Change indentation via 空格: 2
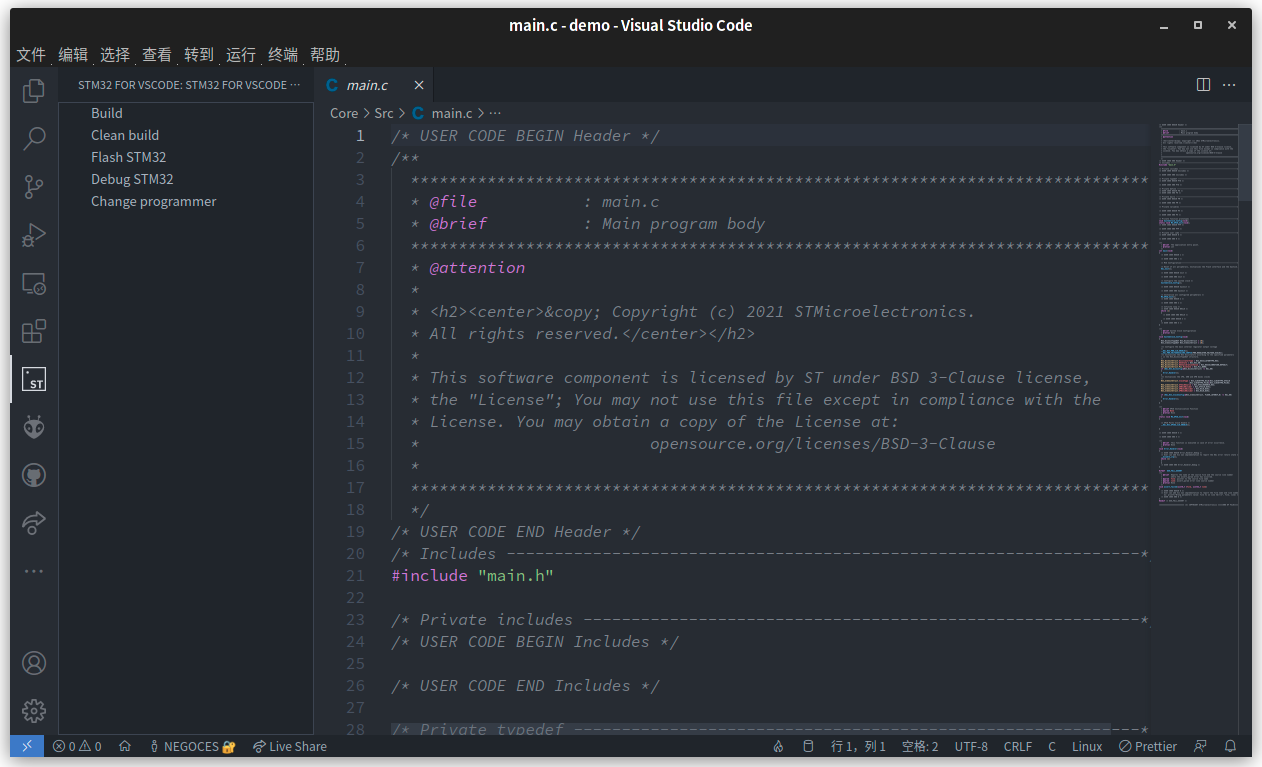The width and height of the screenshot is (1262, 767). click(x=920, y=746)
